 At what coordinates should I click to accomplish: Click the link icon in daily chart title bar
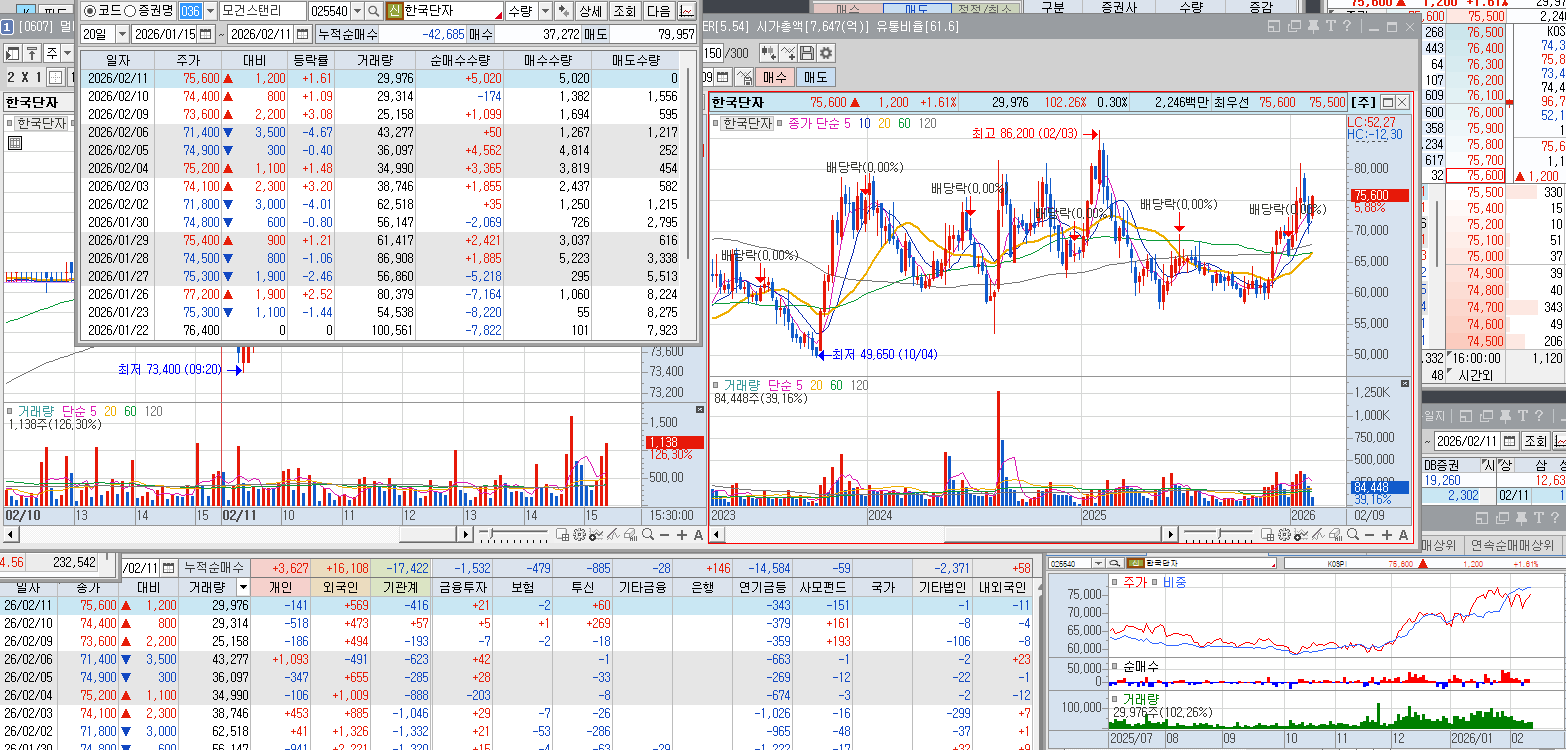1296,26
